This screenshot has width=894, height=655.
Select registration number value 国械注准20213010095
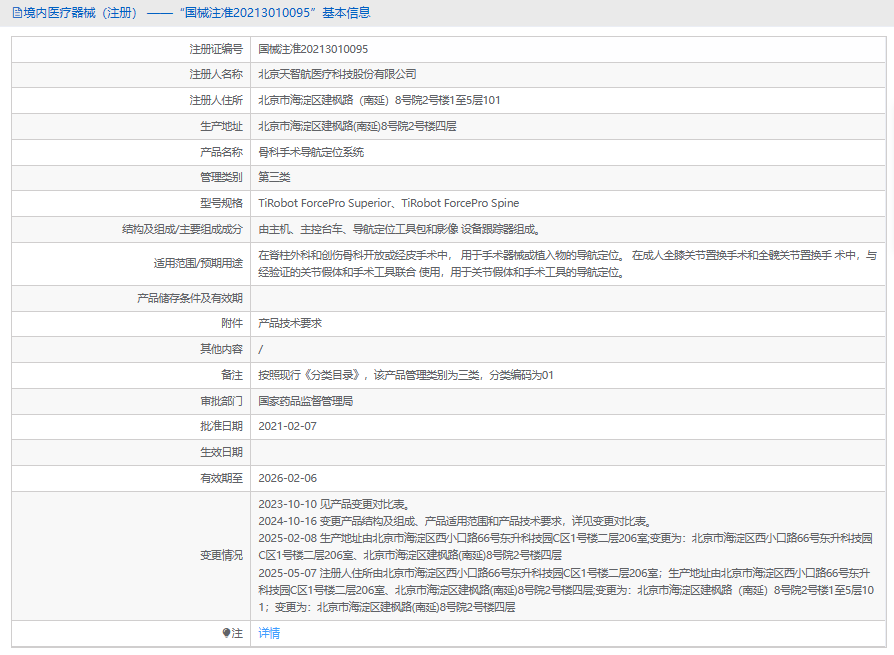click(313, 49)
